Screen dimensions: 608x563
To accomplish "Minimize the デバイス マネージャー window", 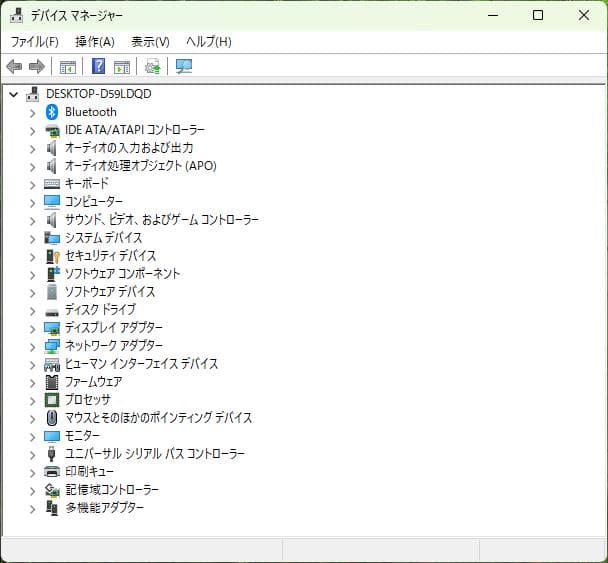I will coord(493,16).
